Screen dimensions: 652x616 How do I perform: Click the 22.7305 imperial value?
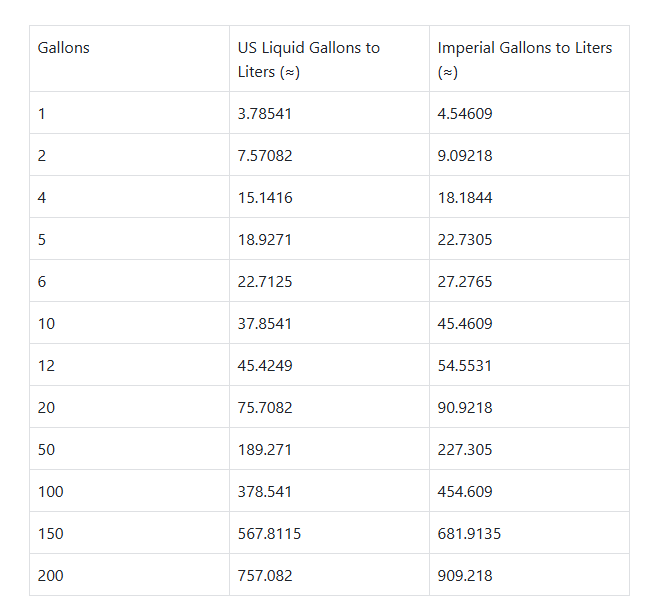465,240
